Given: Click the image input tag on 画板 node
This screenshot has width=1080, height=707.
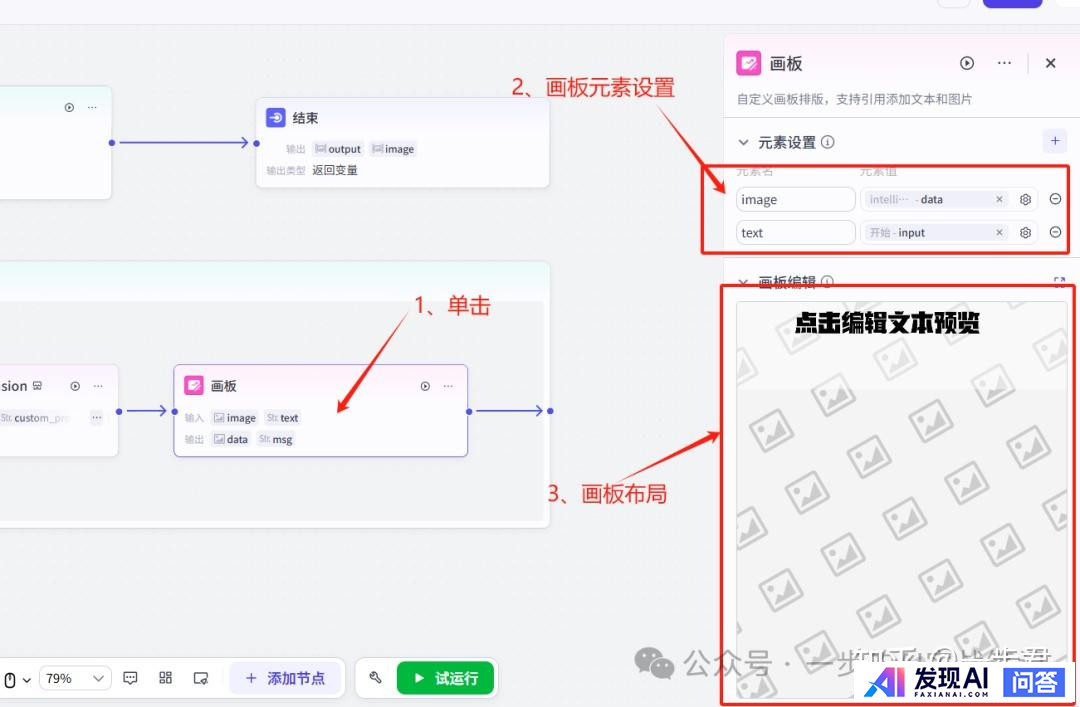Looking at the screenshot, I should 234,418.
